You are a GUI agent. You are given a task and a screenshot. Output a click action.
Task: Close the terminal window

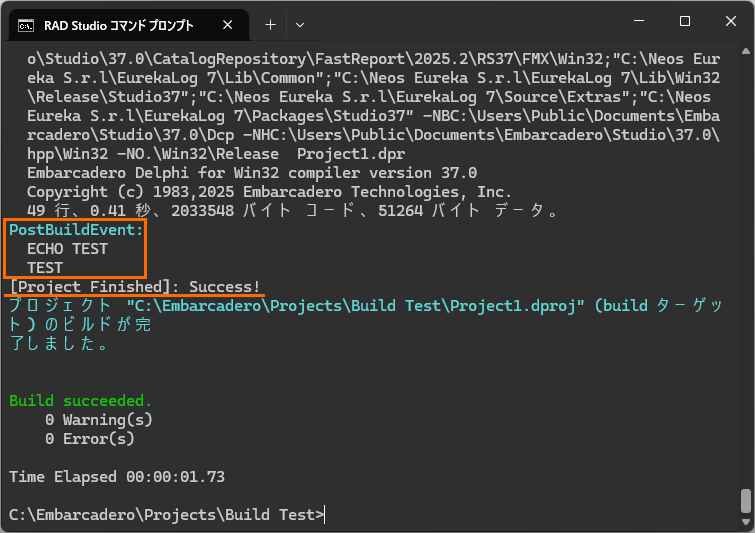point(731,21)
